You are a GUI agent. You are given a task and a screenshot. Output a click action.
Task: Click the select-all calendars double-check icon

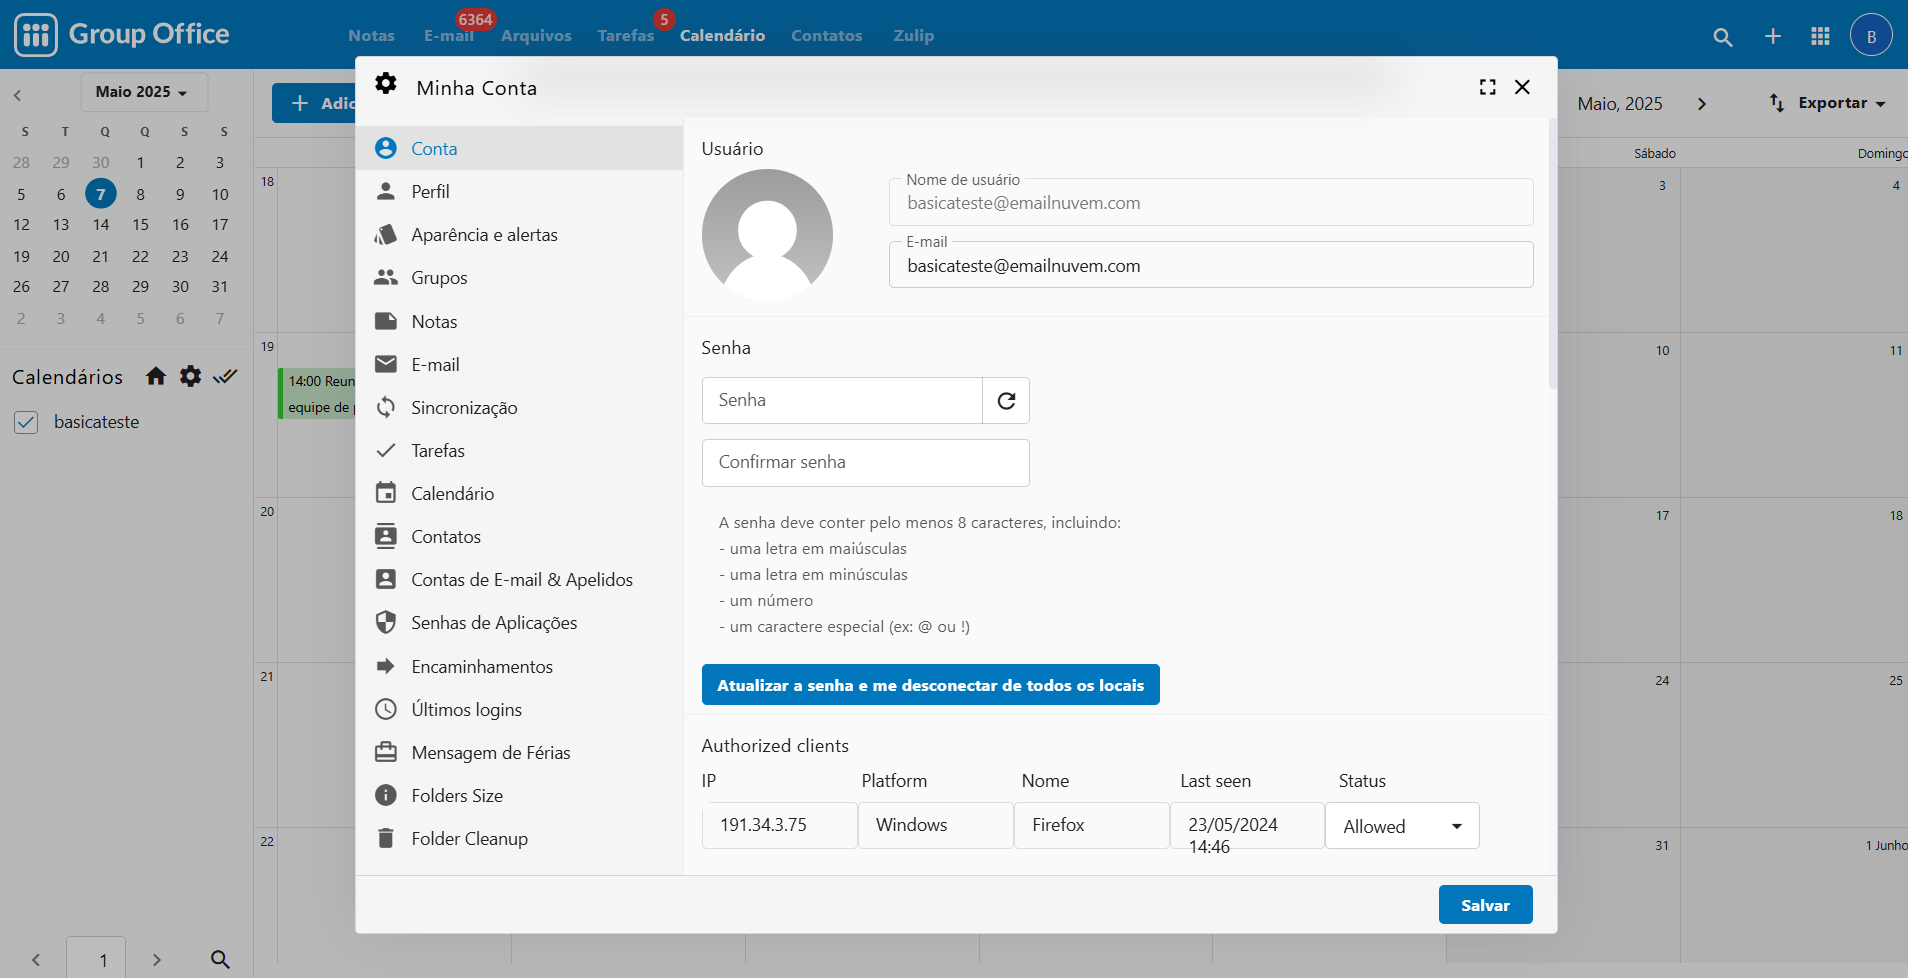225,377
